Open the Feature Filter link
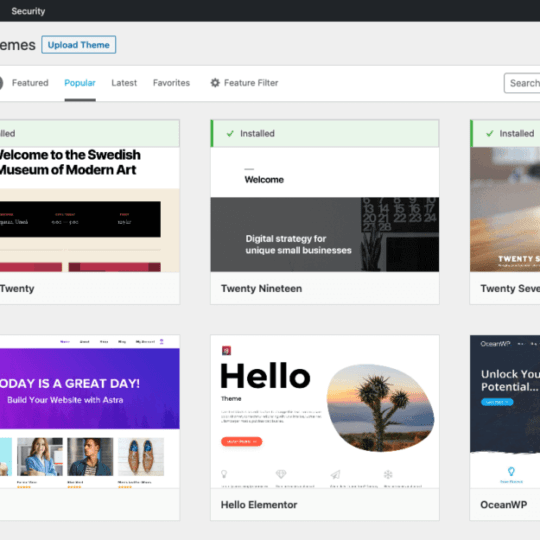Image resolution: width=540 pixels, height=540 pixels. pyautogui.click(x=244, y=83)
